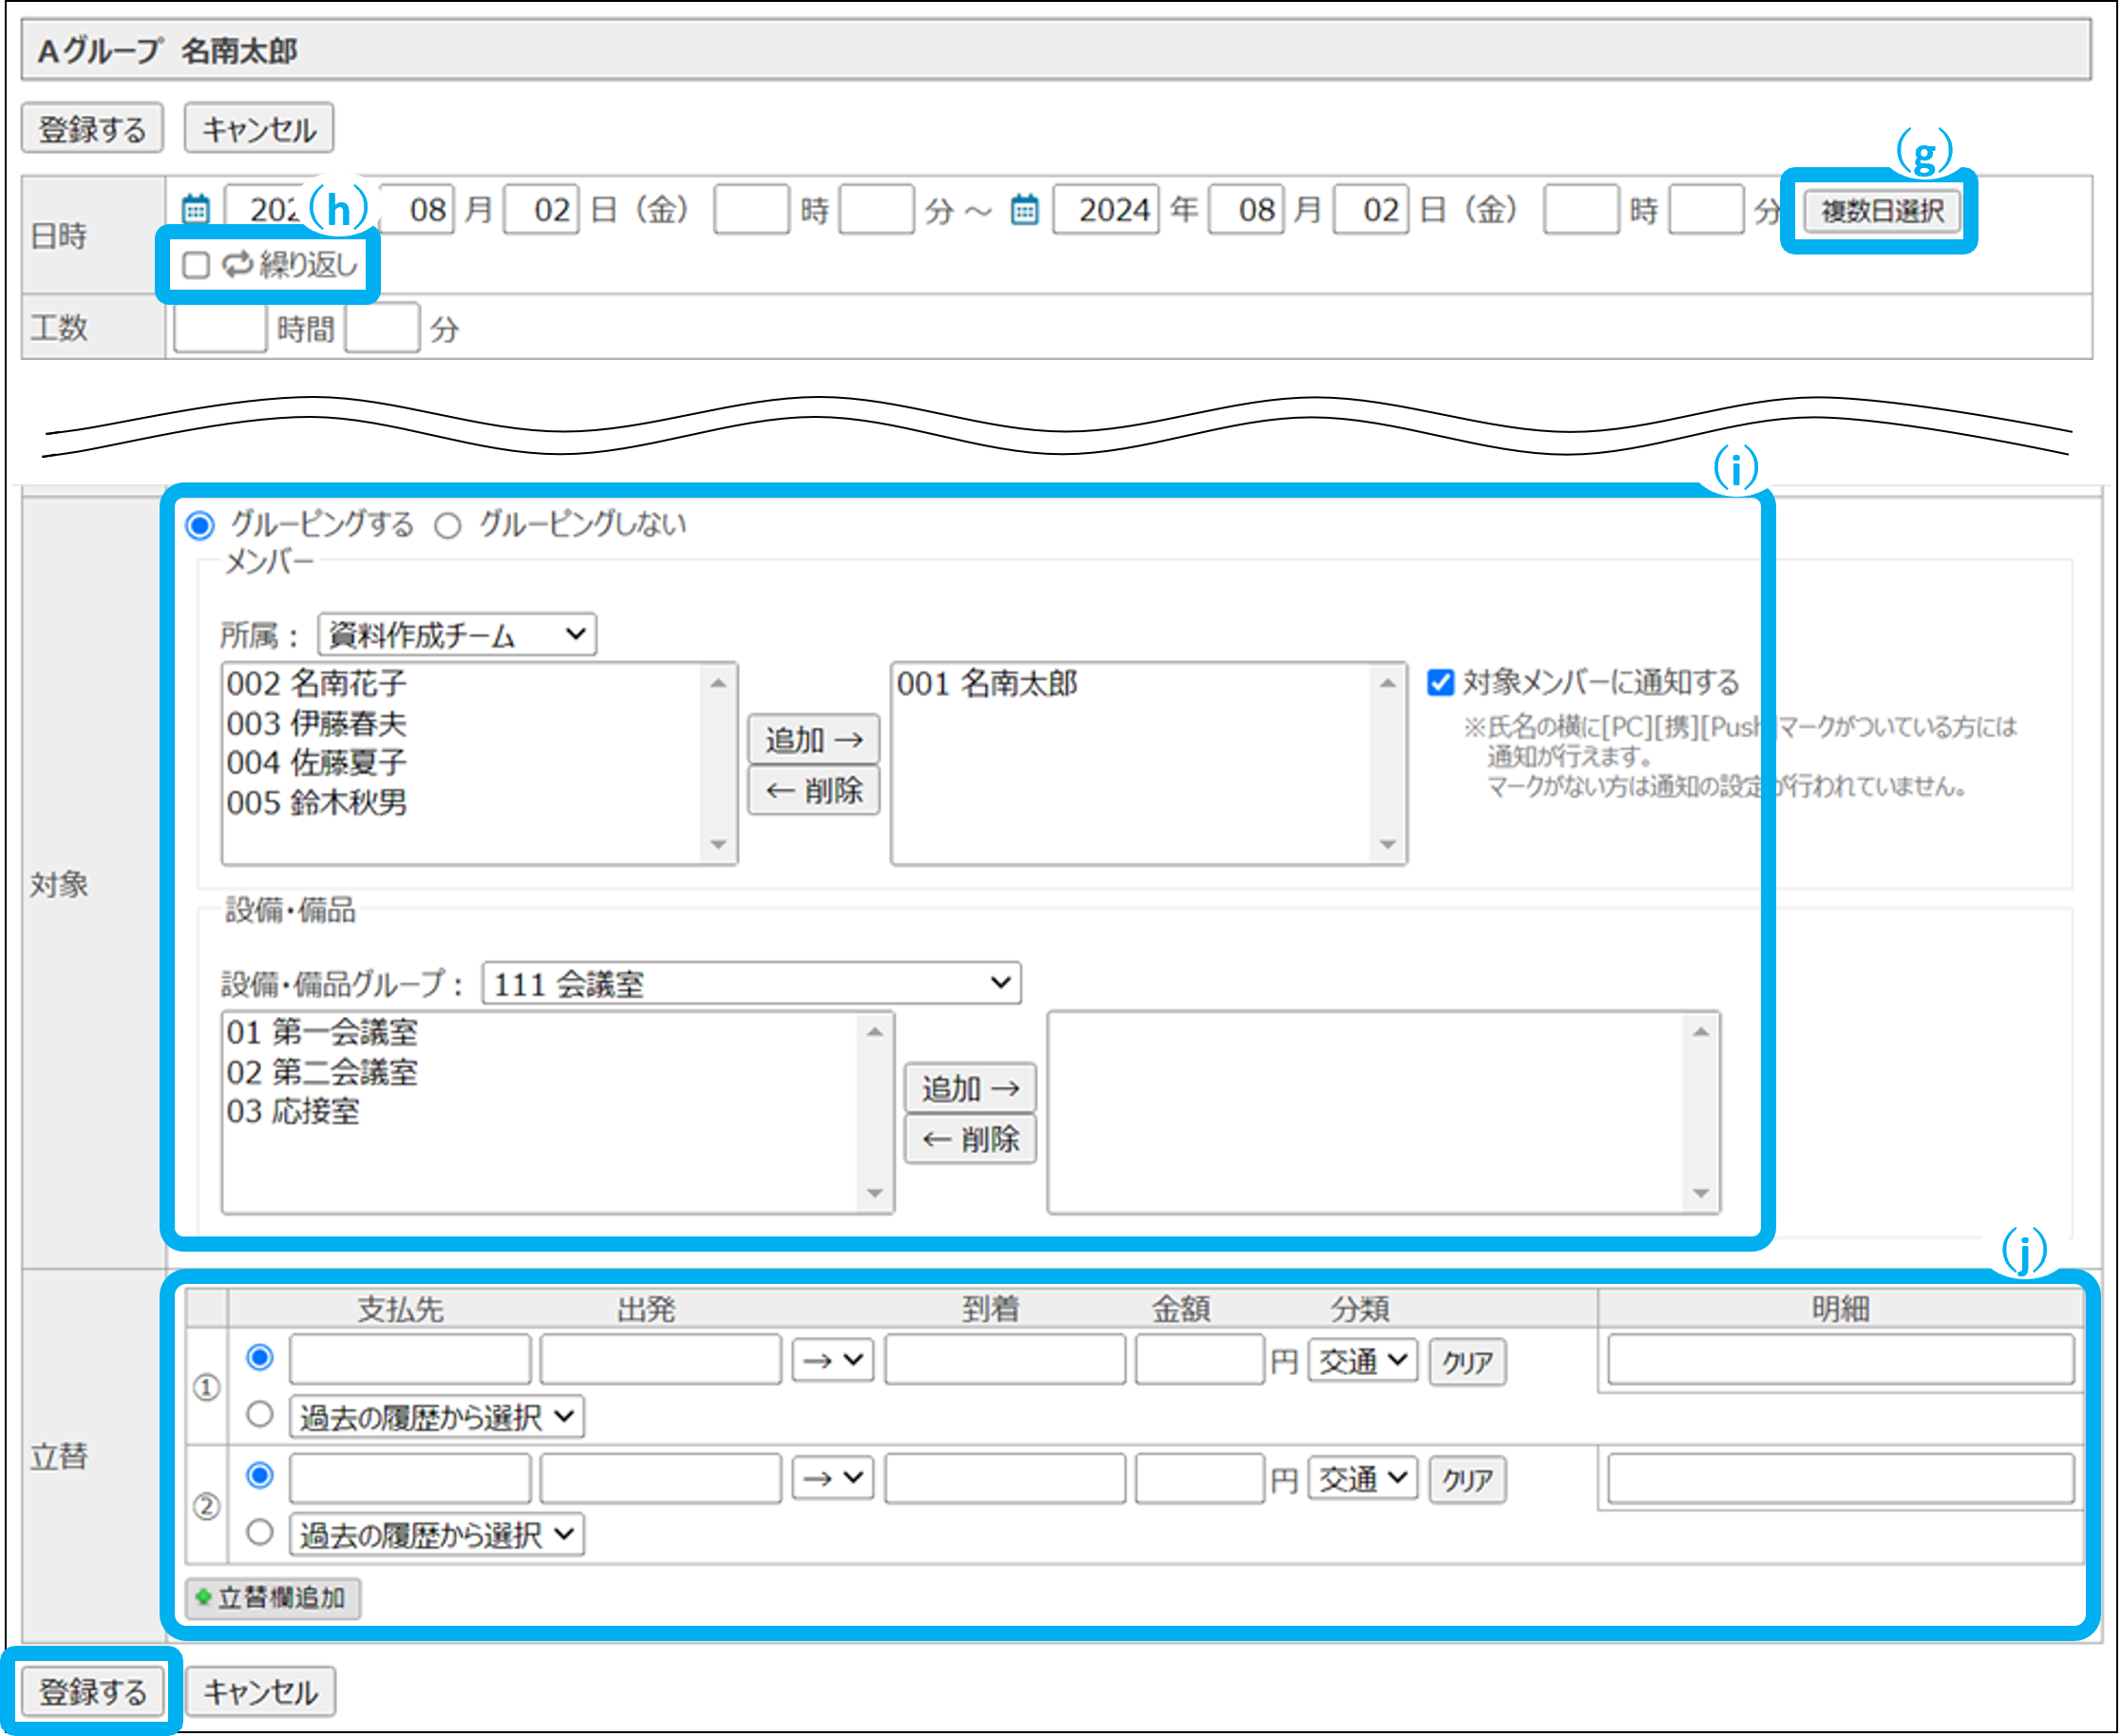This screenshot has width=2121, height=1736.
Task: Click the 立替欄追加 green plus button
Action: click(272, 1597)
